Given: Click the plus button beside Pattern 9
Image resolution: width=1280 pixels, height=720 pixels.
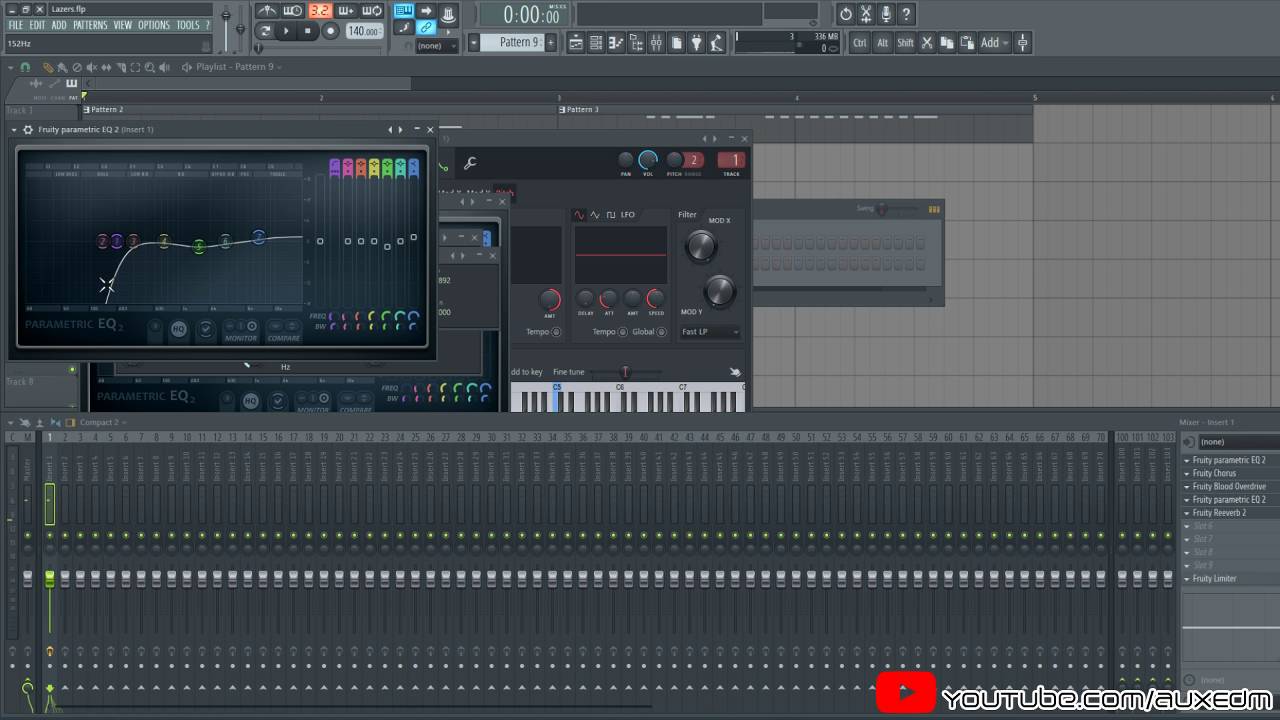Looking at the screenshot, I should point(550,42).
